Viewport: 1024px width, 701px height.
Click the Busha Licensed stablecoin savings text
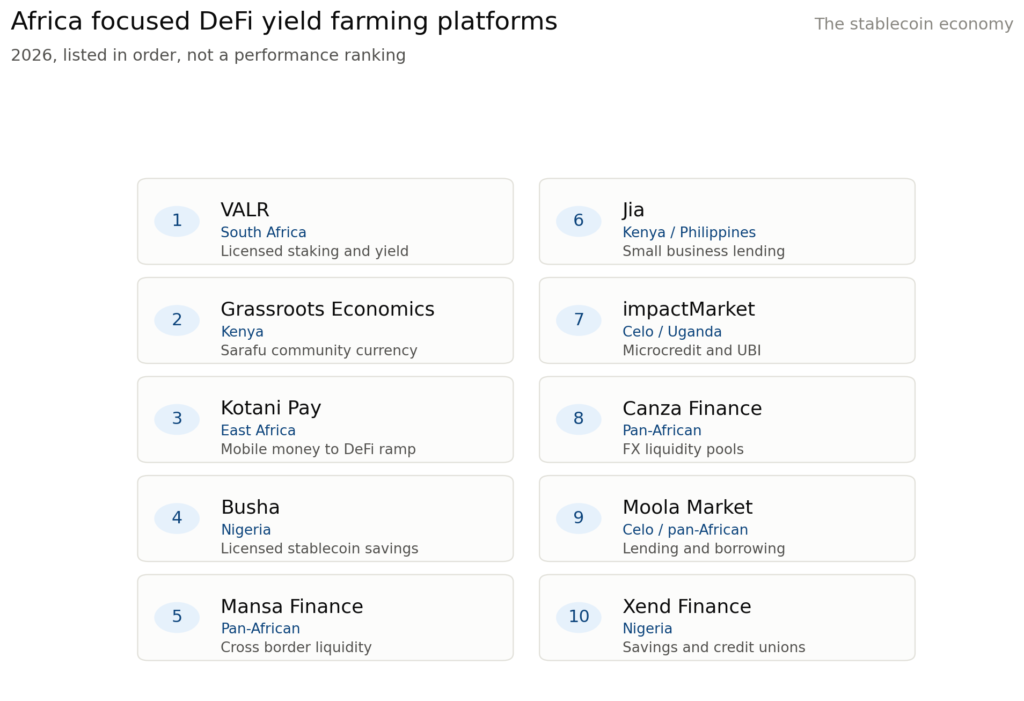pos(319,549)
